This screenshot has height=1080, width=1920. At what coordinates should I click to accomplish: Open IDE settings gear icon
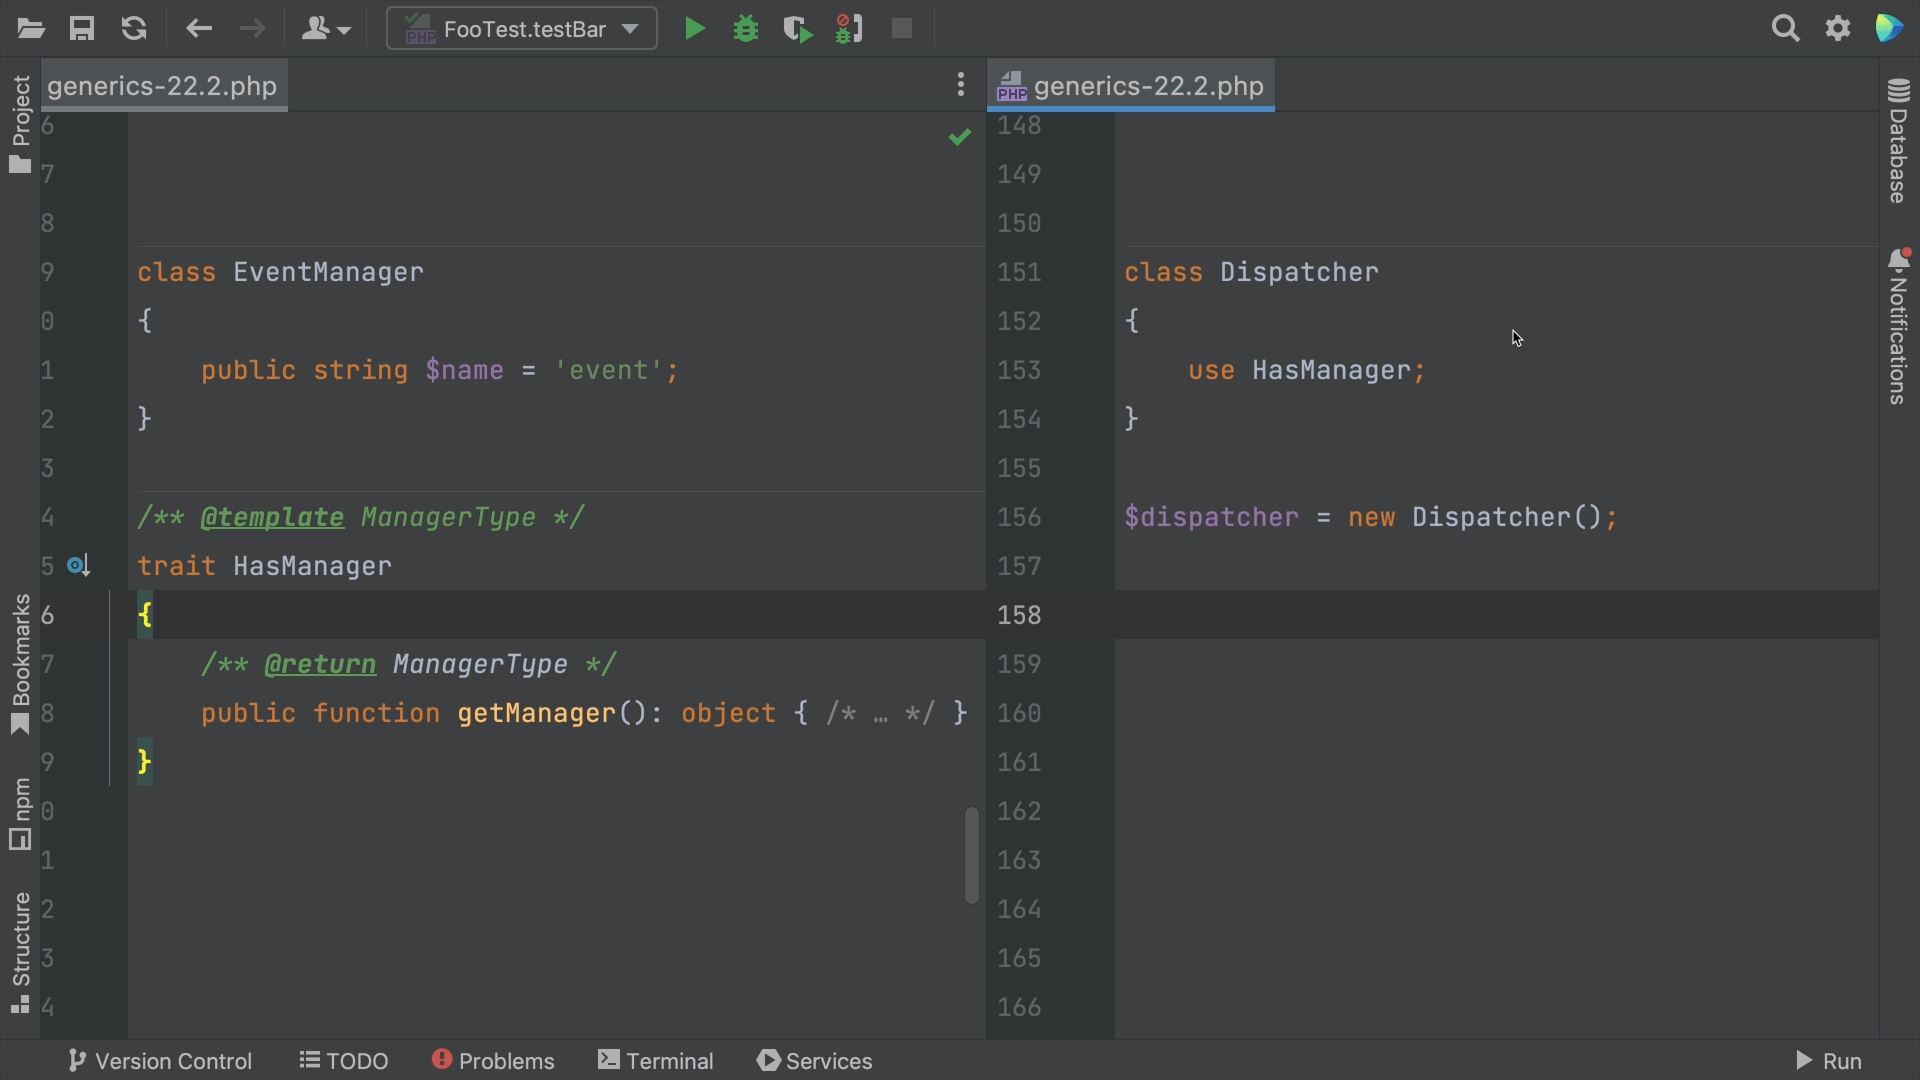1838,28
